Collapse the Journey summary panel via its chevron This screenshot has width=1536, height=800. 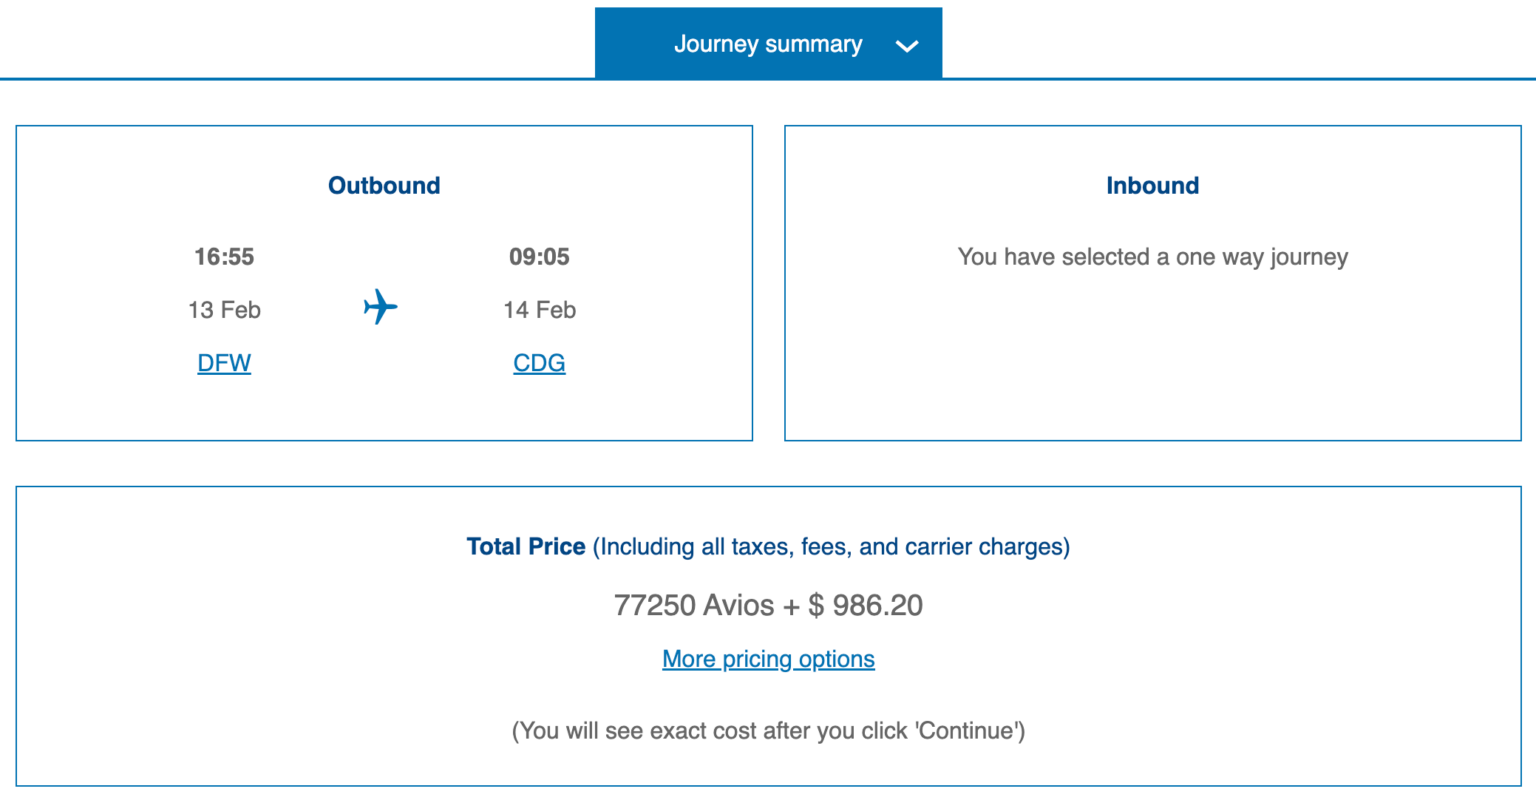[908, 45]
